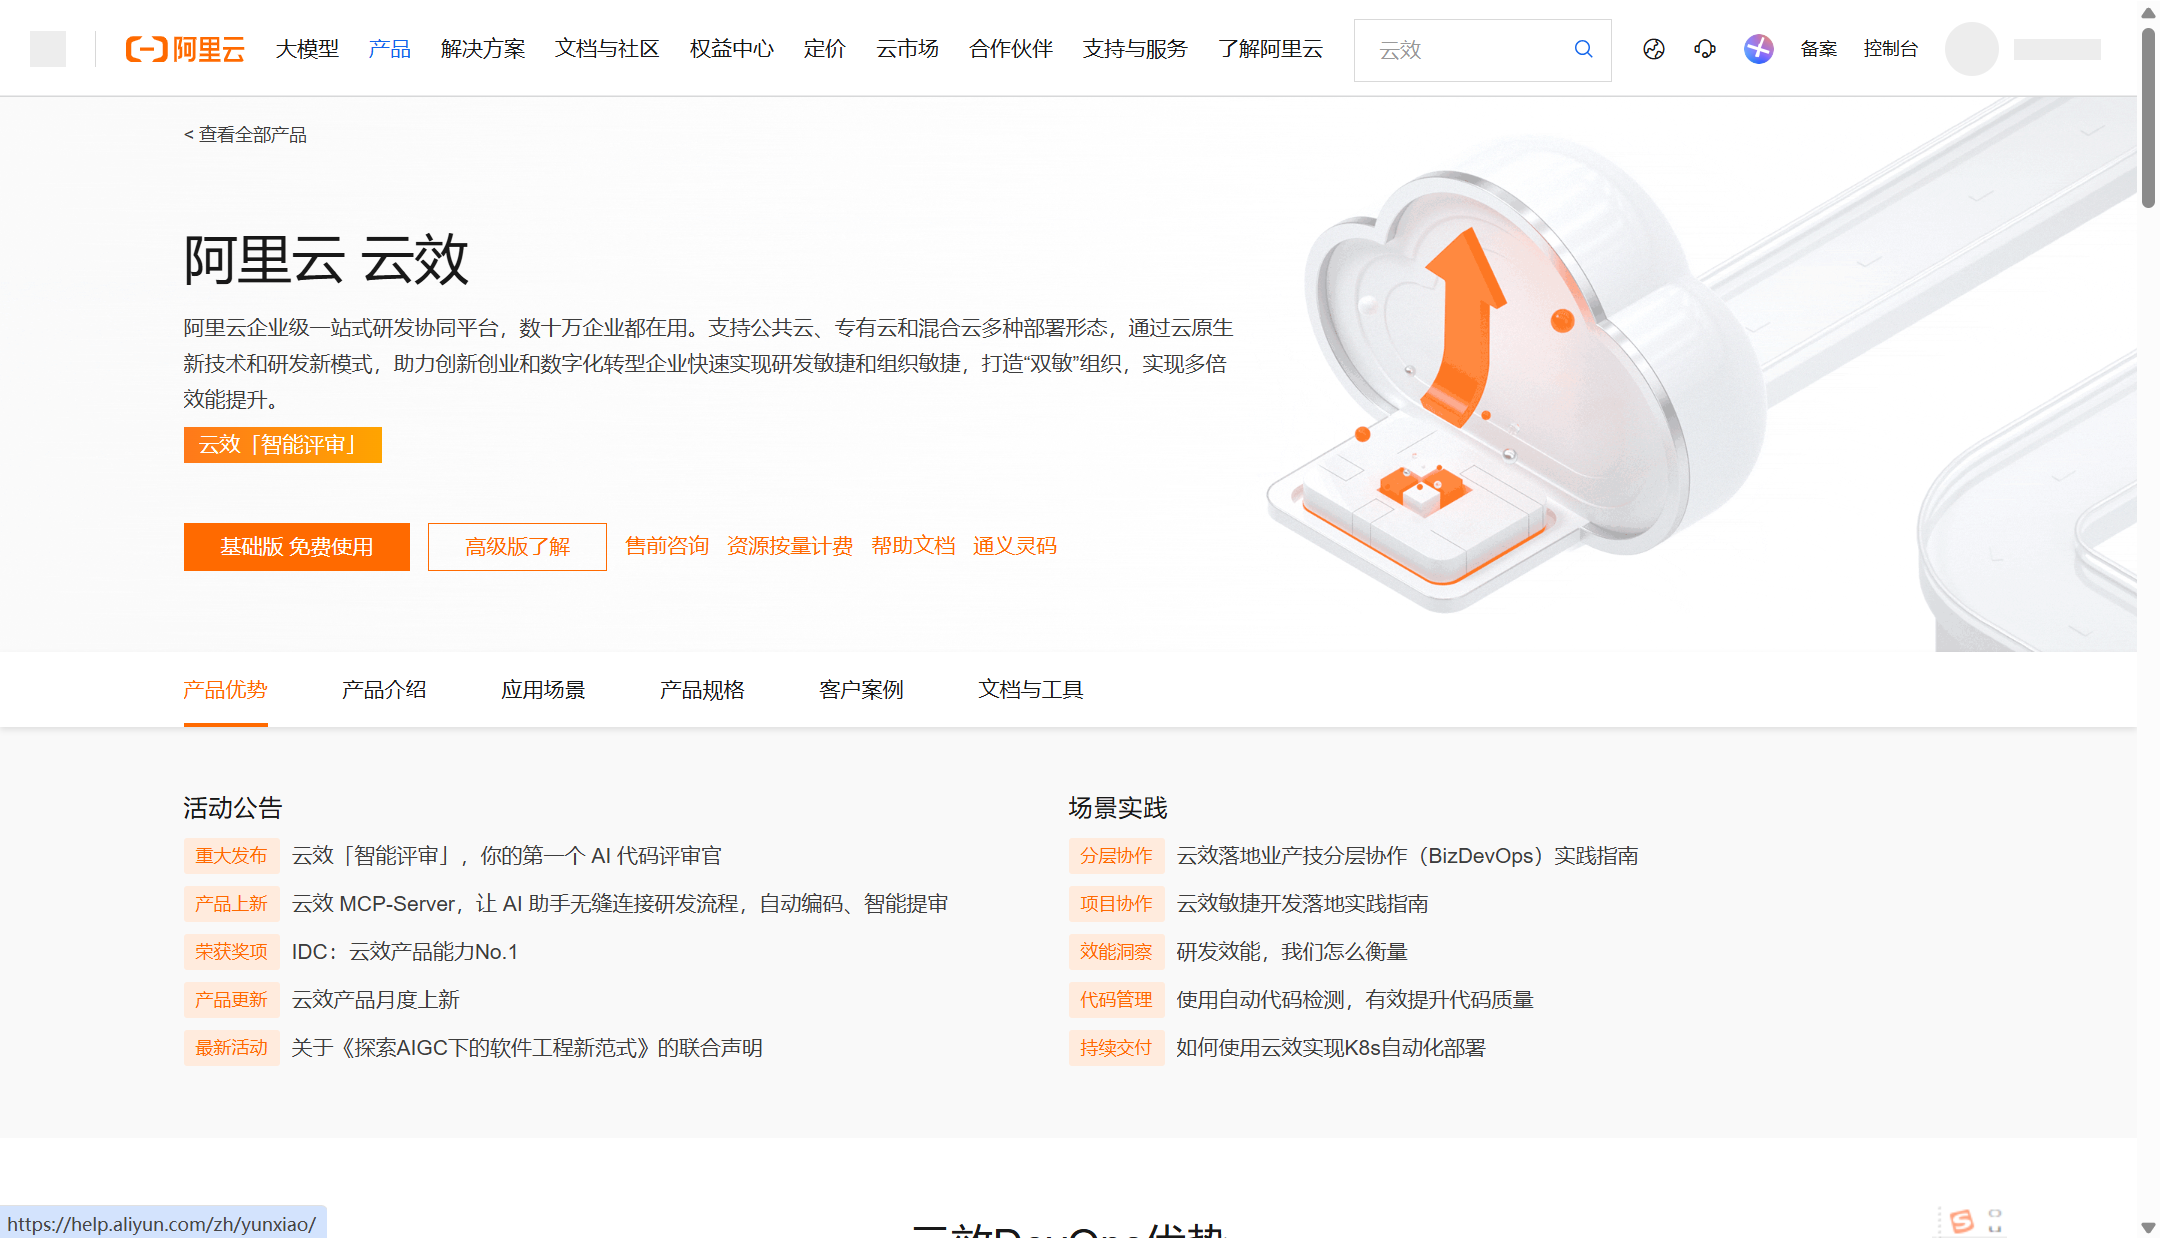Open the globe language/region icon
The width and height of the screenshot is (2160, 1238).
[x=1654, y=49]
